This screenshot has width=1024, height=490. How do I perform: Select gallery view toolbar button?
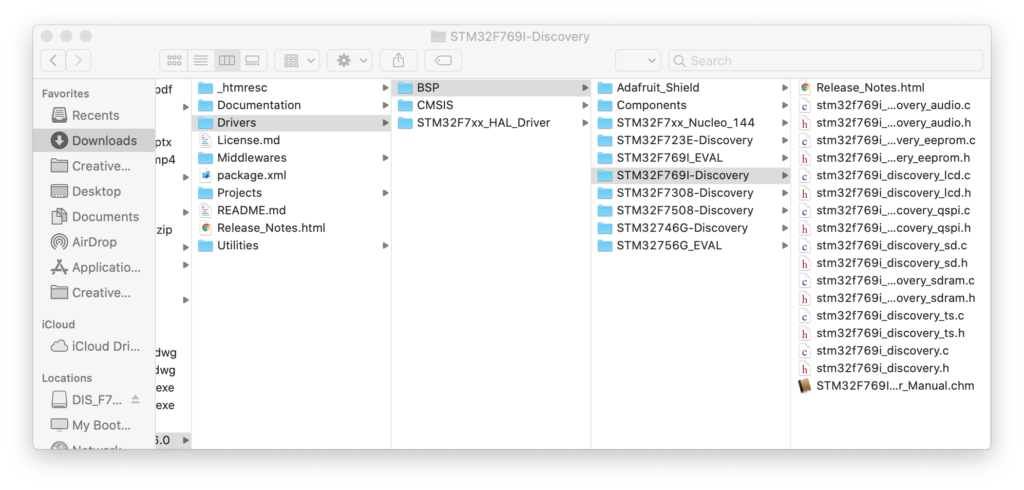(x=252, y=61)
